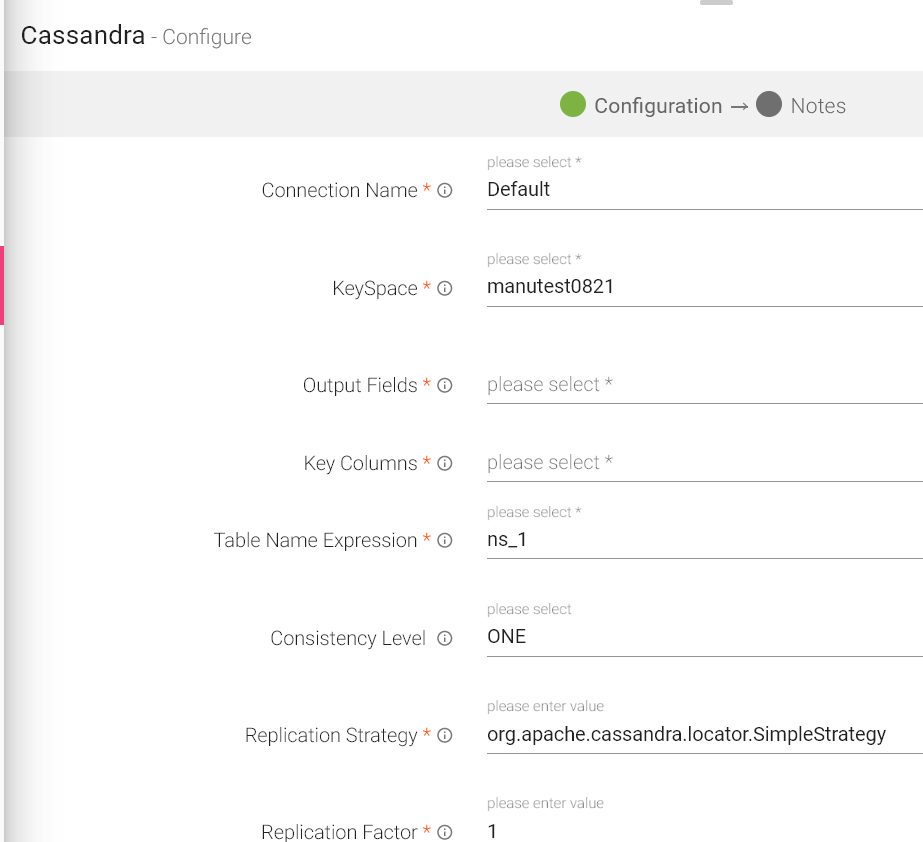Click the Replication Factor value field
923x842 pixels.
click(x=703, y=831)
